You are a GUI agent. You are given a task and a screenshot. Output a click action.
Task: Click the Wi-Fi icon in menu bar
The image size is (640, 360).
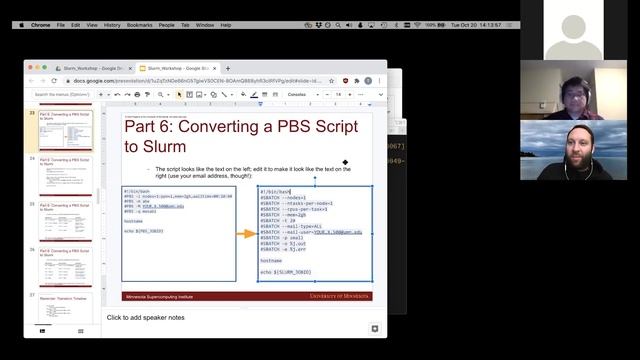tap(417, 25)
